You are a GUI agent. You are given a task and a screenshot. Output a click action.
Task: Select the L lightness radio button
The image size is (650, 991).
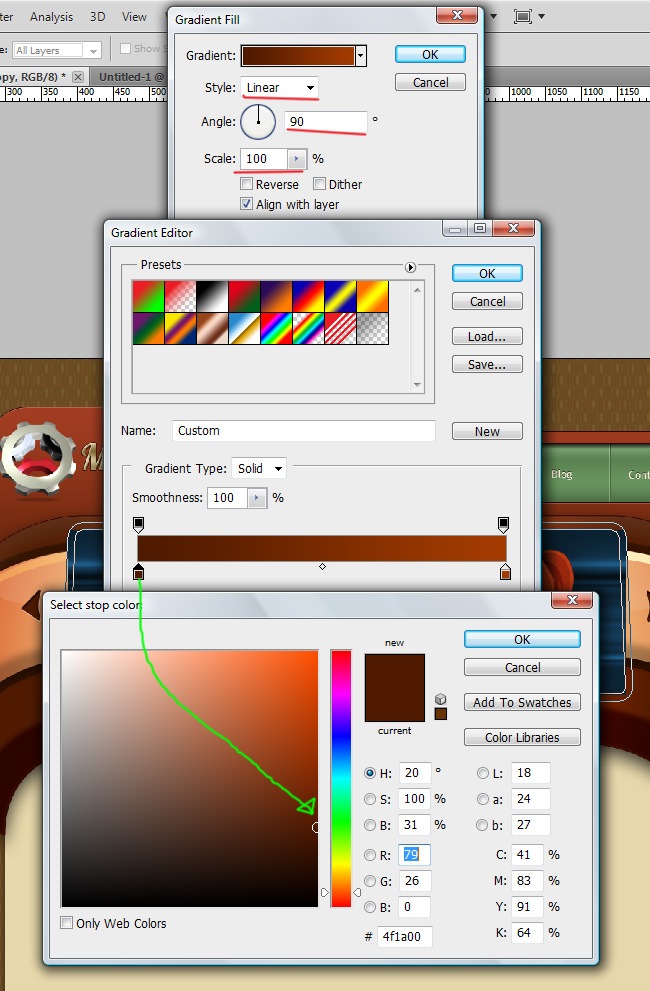[482, 773]
